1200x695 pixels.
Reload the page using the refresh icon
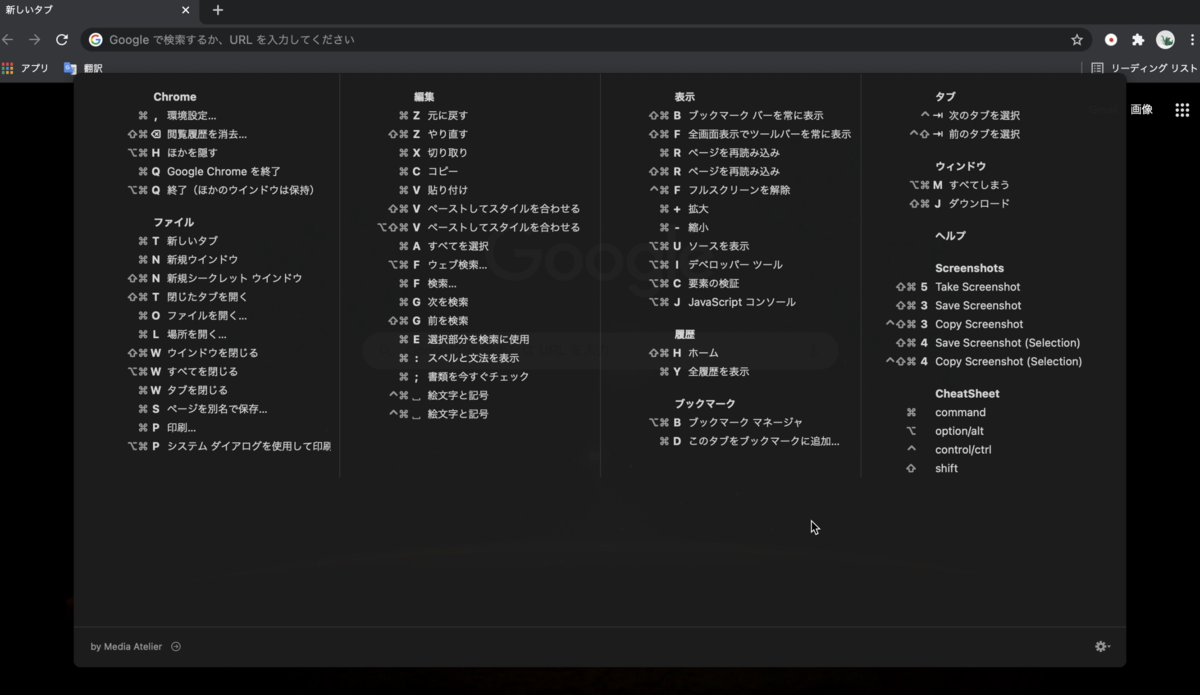(x=62, y=39)
